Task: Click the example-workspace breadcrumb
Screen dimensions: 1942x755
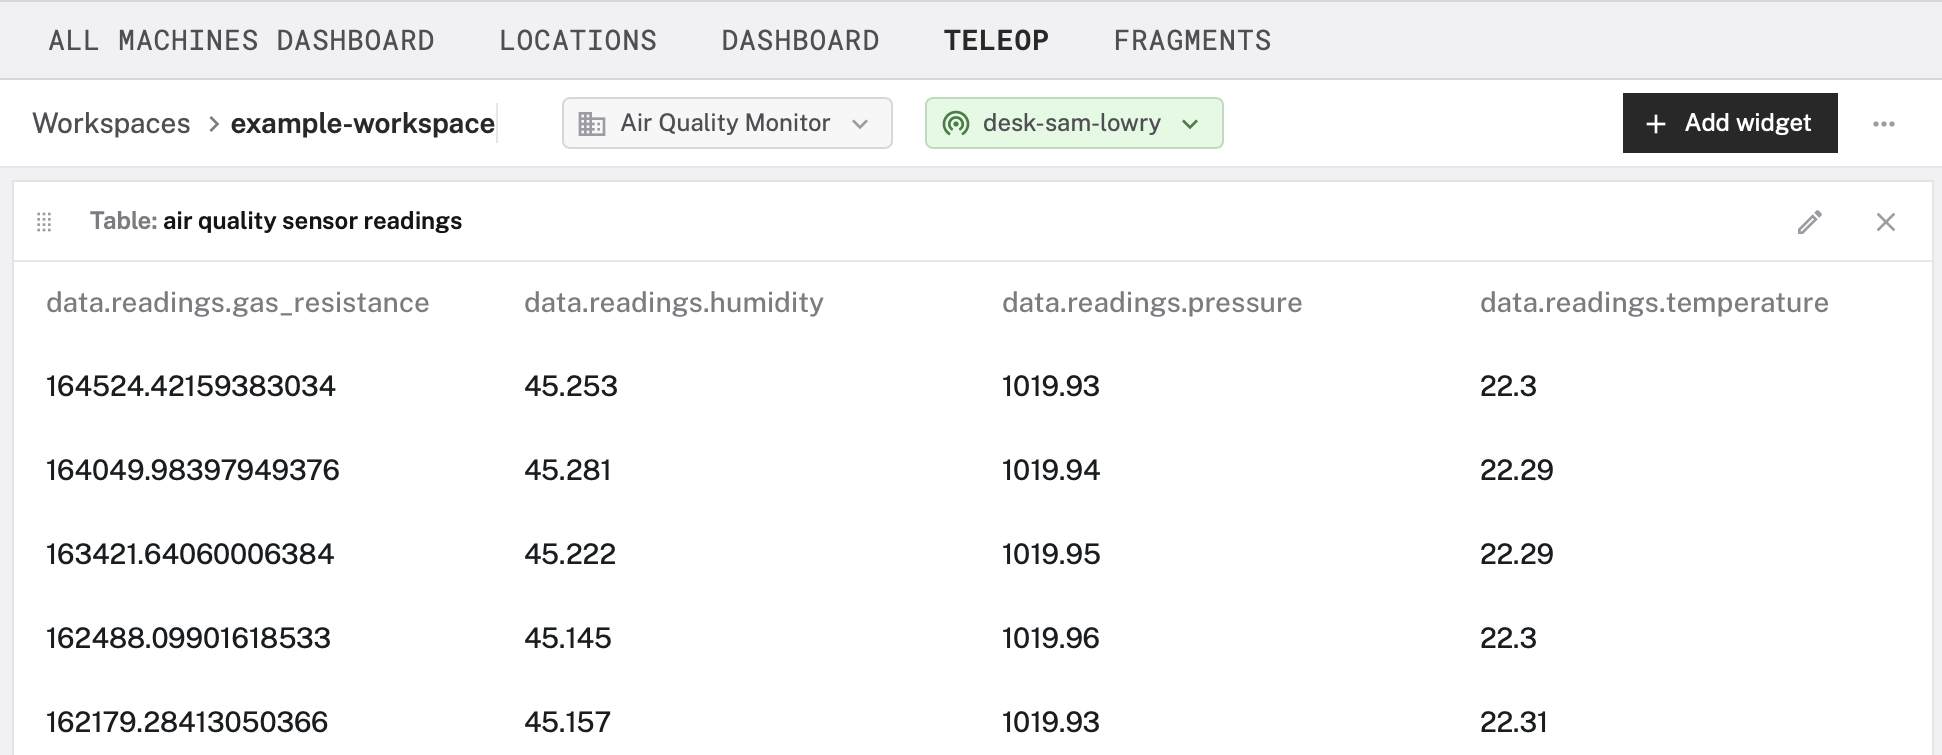Action: [363, 123]
